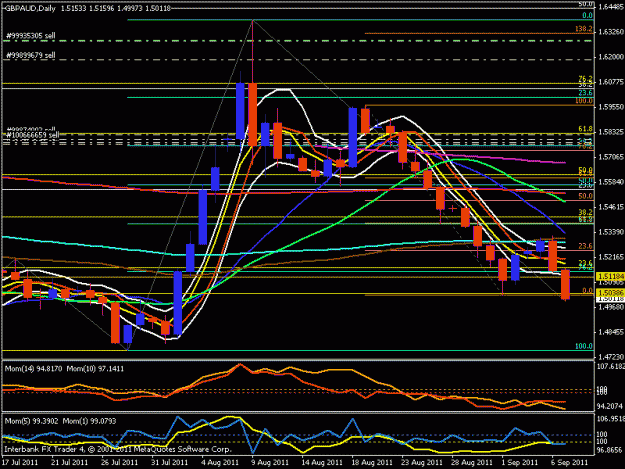Select the orange 23.6 Fibonacci level label

click(x=586, y=246)
